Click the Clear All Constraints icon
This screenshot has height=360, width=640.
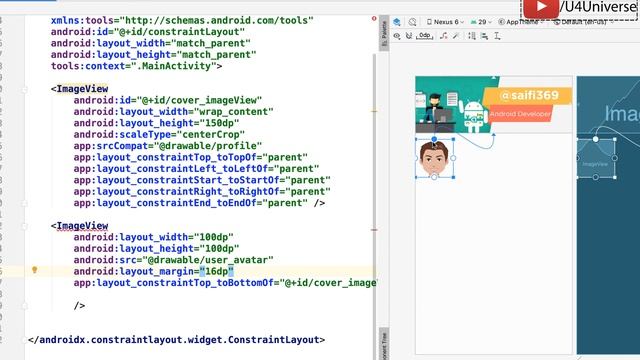[444, 36]
